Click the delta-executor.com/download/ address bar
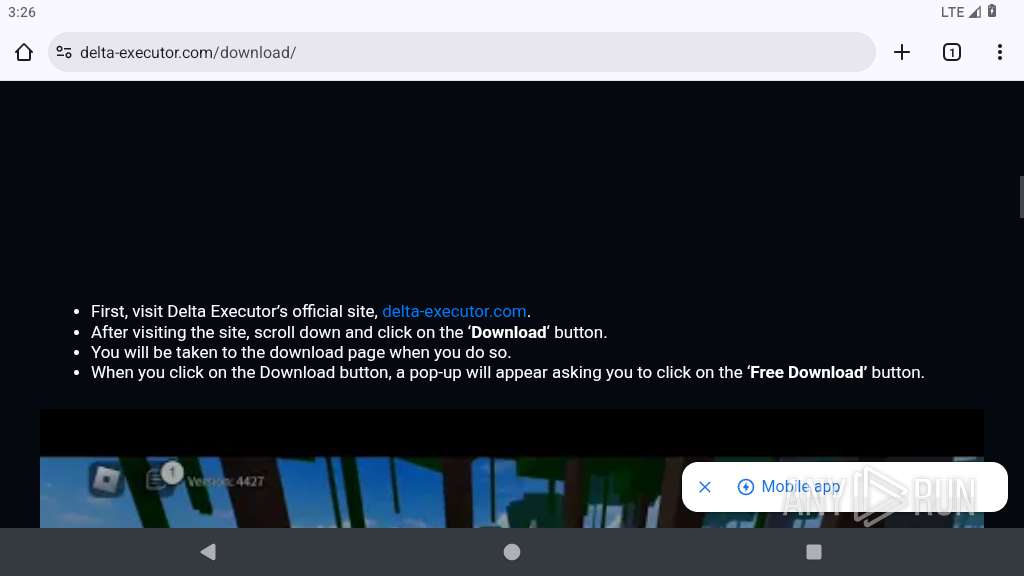The height and width of the screenshot is (576, 1024). click(x=462, y=52)
